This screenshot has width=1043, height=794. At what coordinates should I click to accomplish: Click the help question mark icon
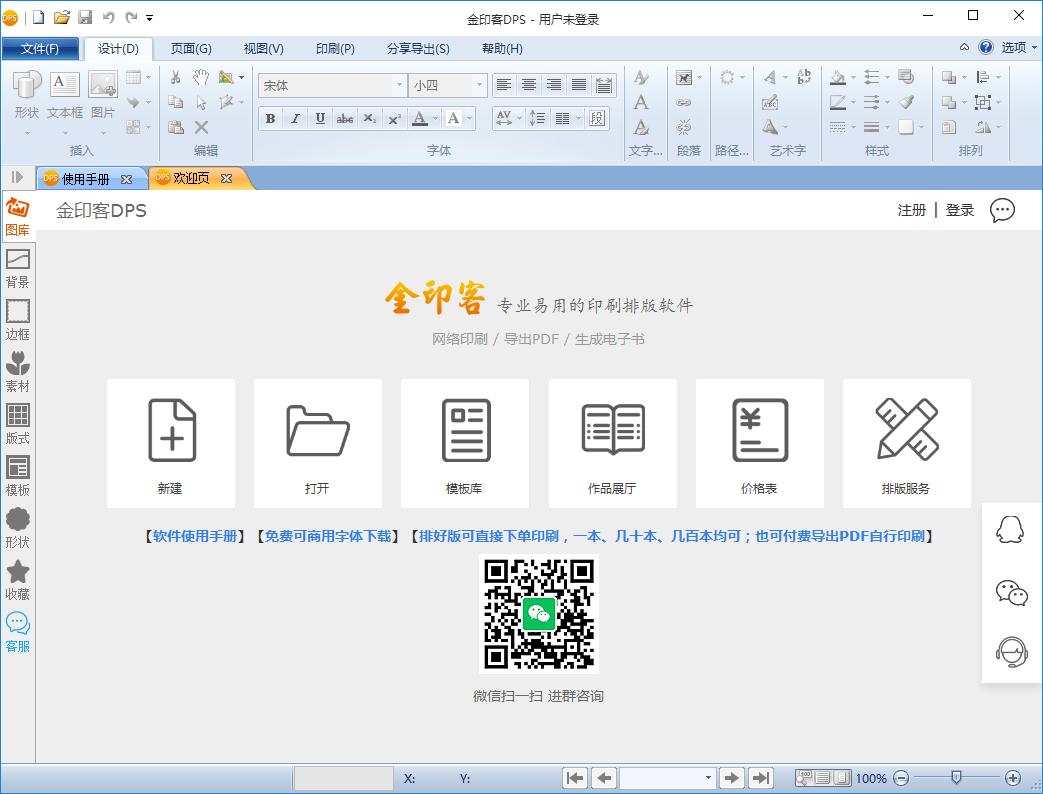(986, 47)
